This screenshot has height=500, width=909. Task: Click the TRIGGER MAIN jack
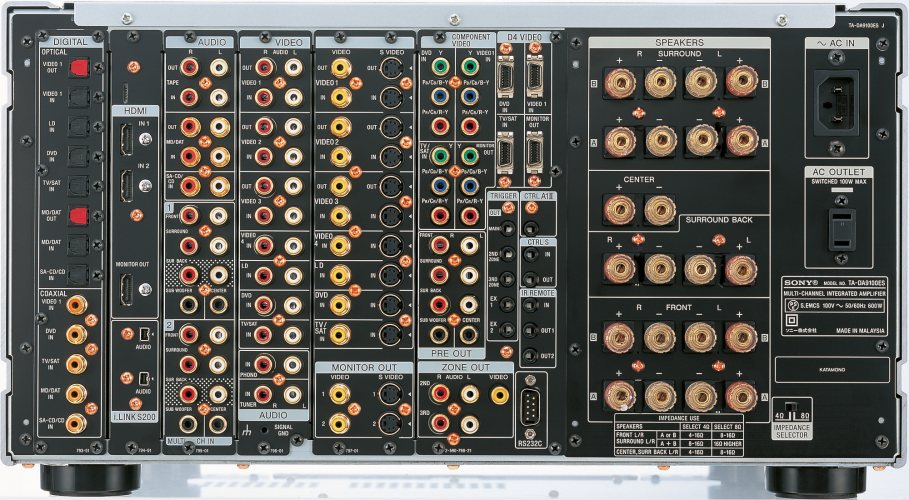[508, 229]
